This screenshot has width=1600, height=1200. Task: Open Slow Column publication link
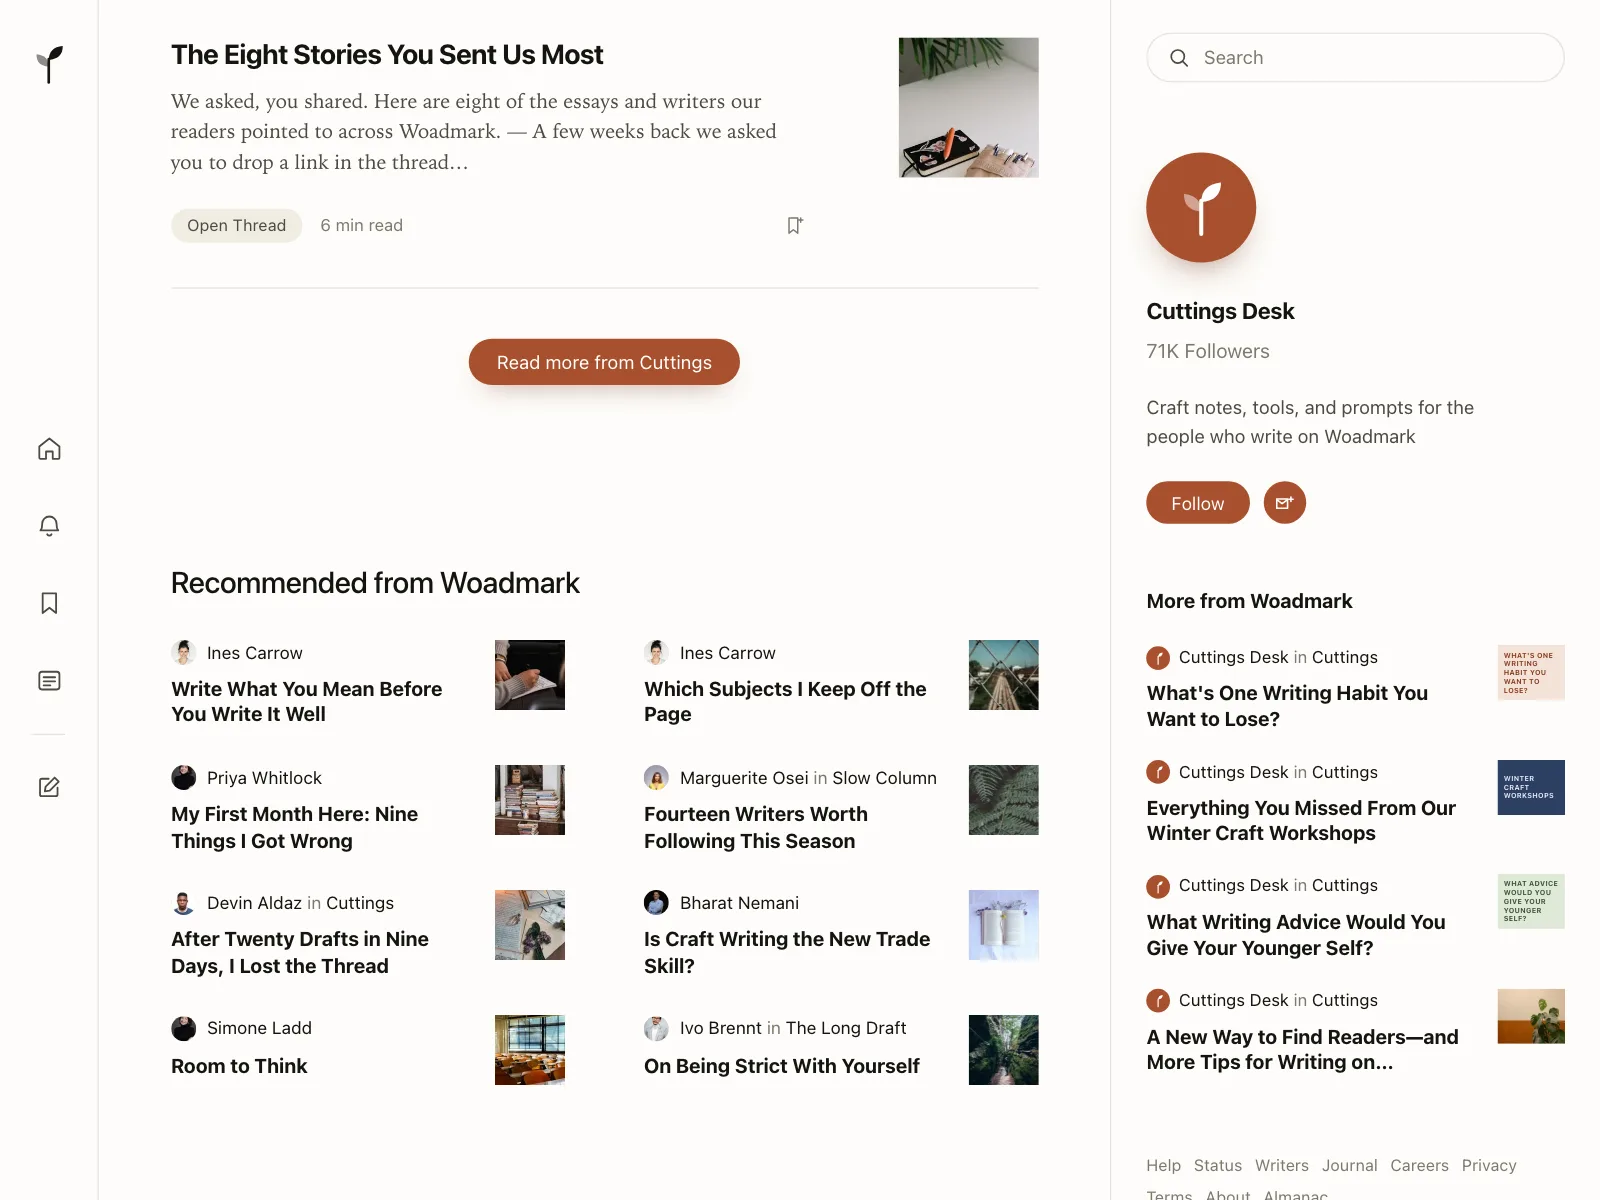[885, 778]
